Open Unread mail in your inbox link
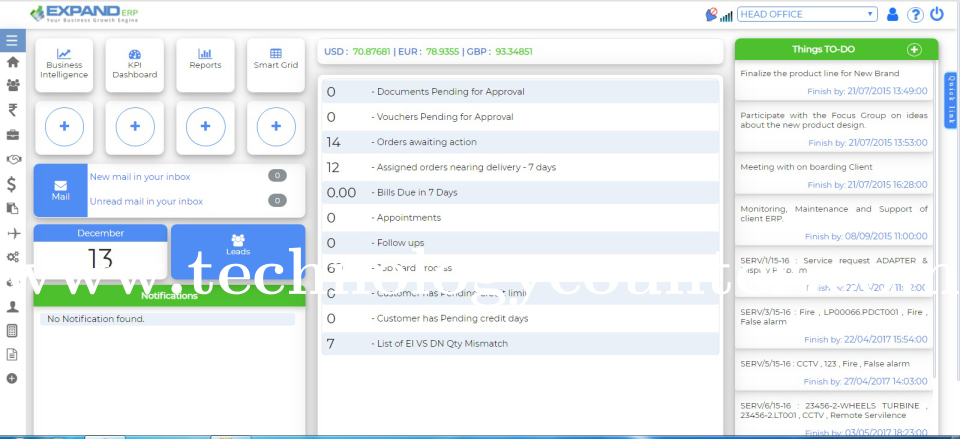This screenshot has height=439, width=960. tap(146, 201)
